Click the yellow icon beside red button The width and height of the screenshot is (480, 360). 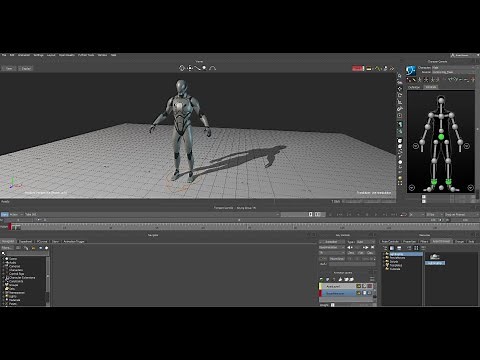tap(369, 68)
